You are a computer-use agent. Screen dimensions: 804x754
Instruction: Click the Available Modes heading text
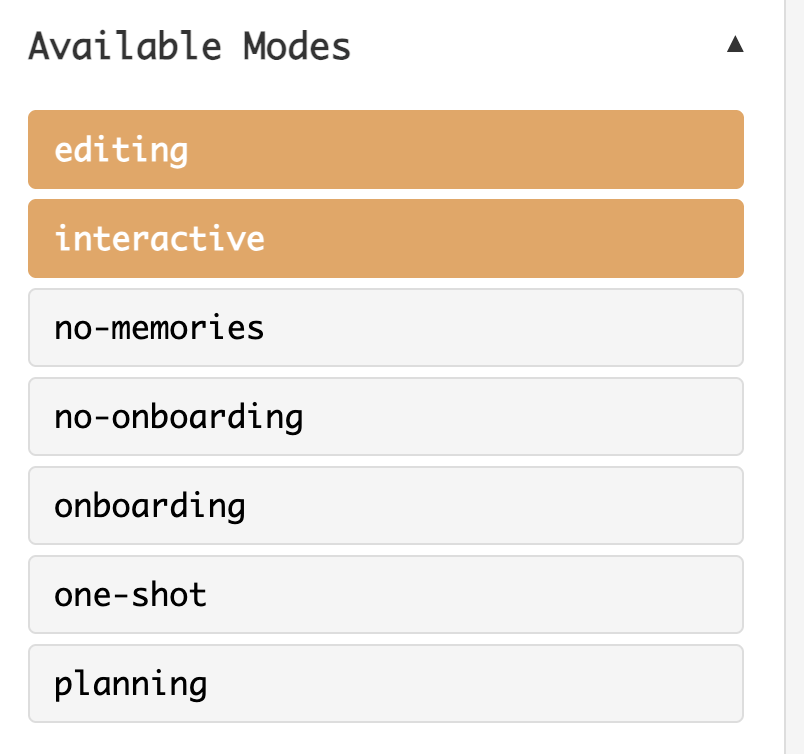pyautogui.click(x=189, y=46)
